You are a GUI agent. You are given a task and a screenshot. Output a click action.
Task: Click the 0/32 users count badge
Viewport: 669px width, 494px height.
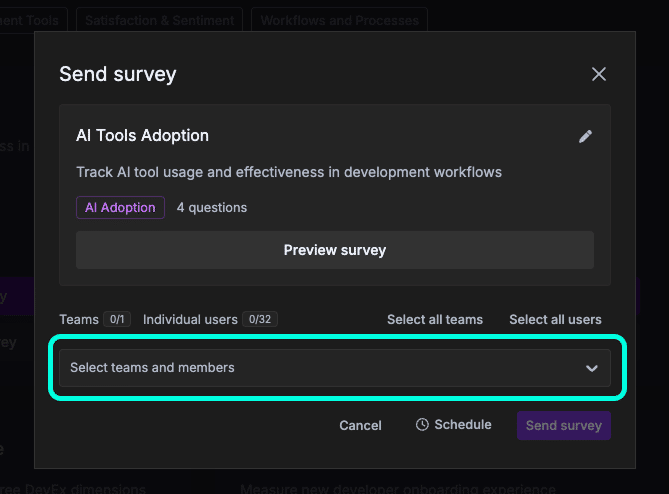point(260,320)
